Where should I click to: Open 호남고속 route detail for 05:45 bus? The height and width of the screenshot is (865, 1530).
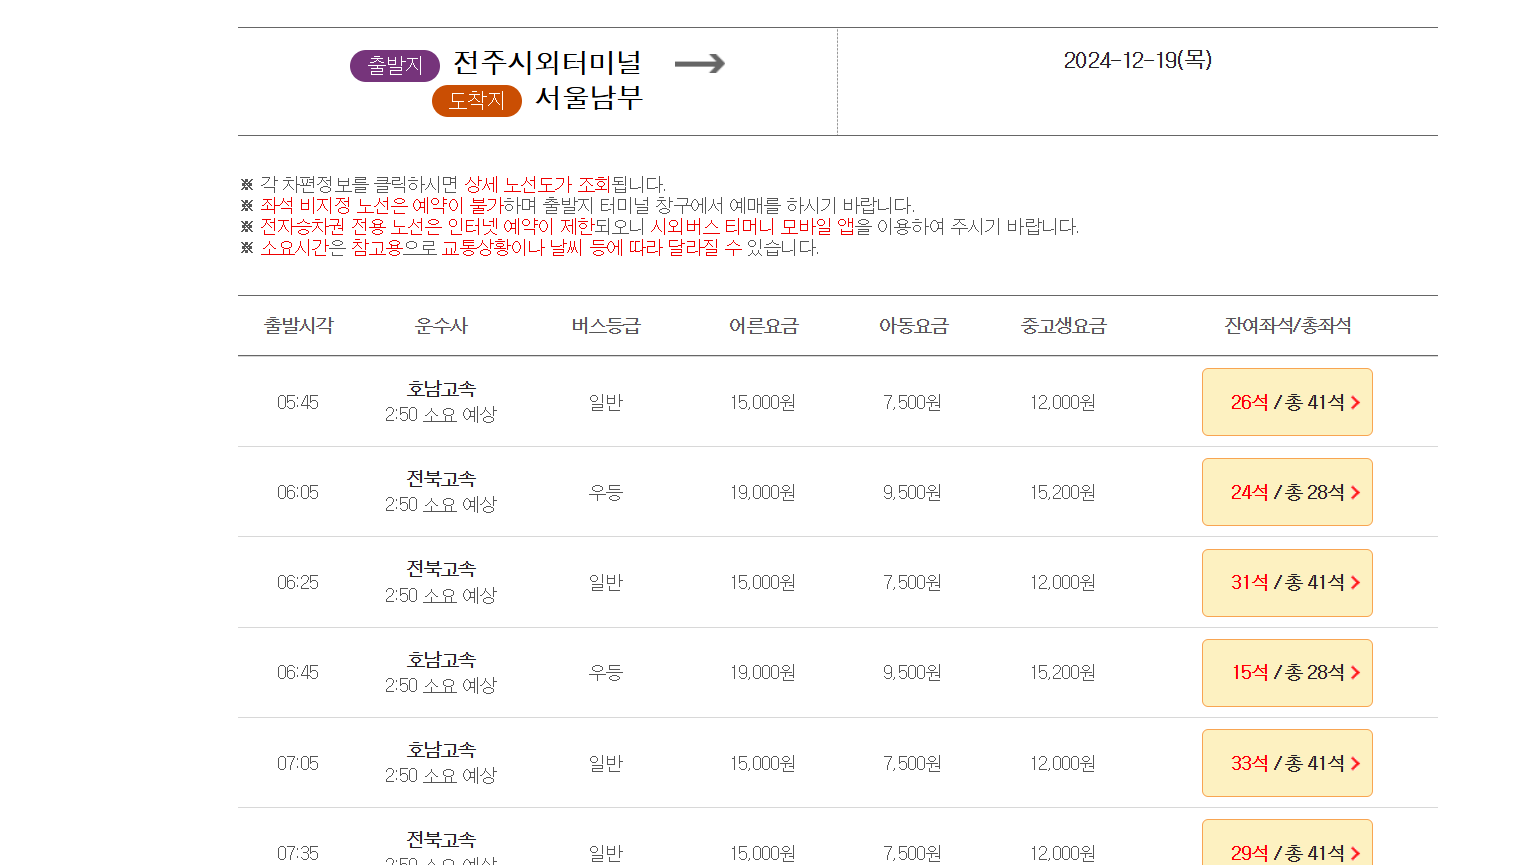441,389
